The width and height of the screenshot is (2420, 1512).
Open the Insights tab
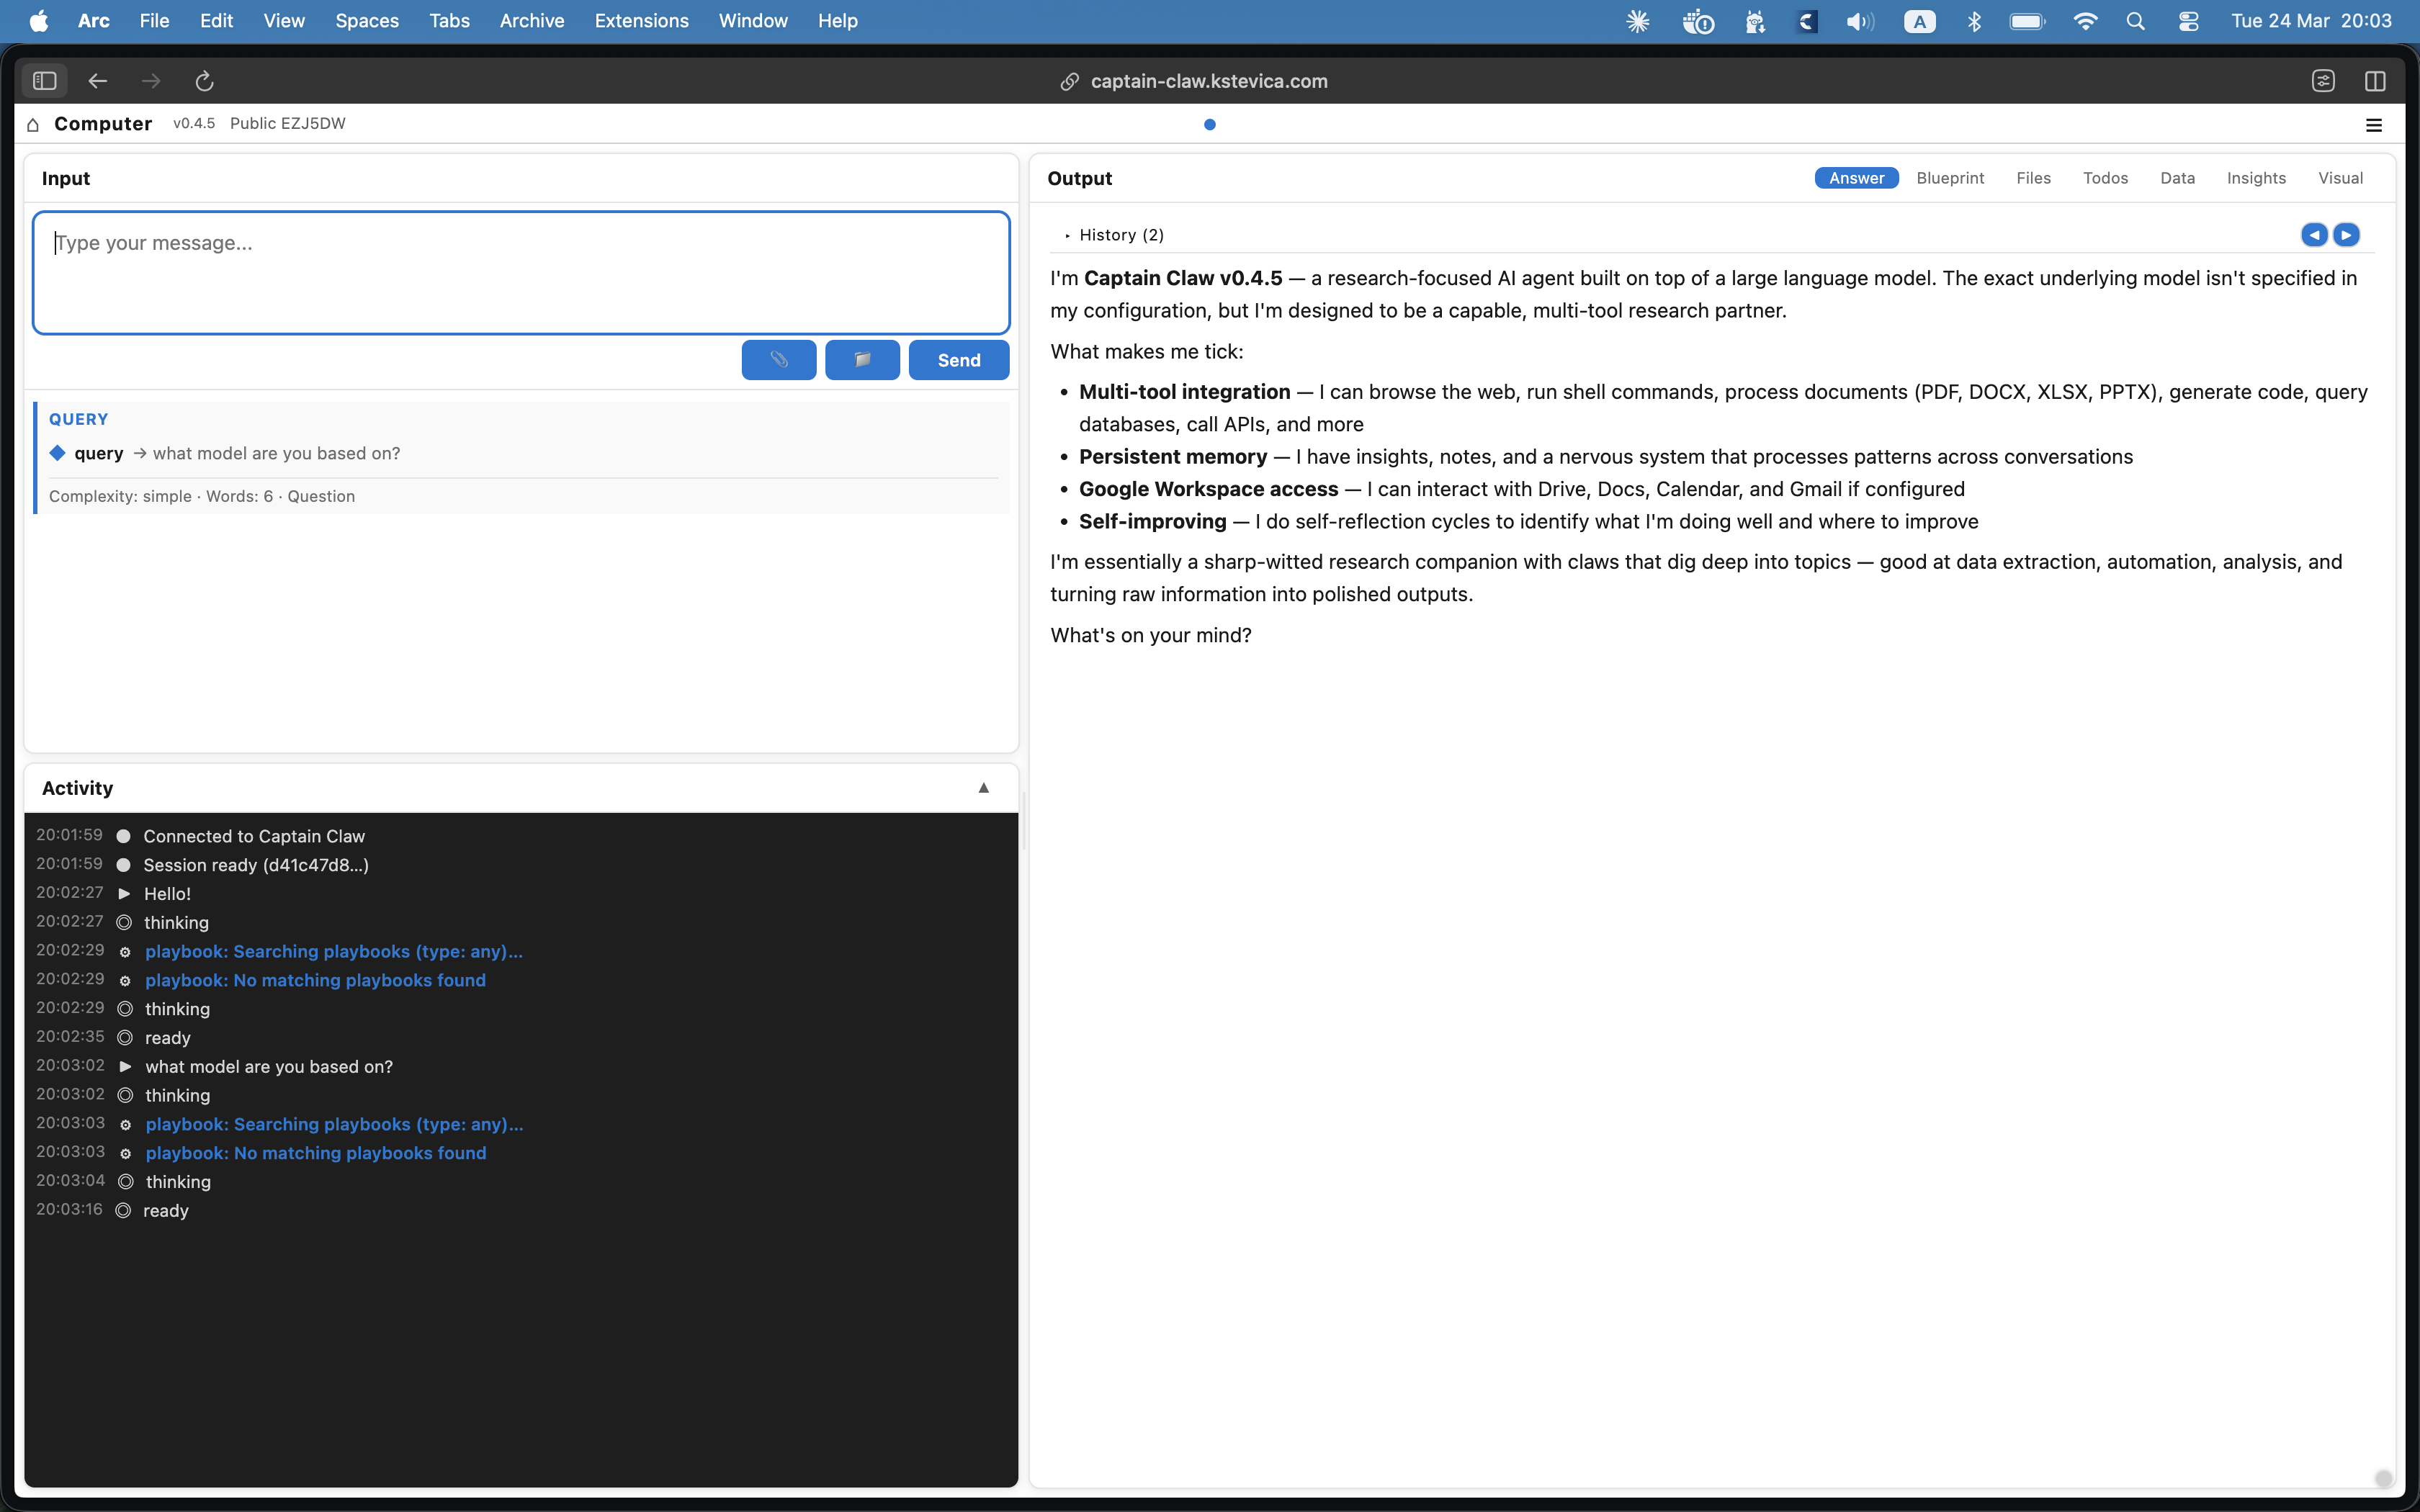click(2256, 178)
